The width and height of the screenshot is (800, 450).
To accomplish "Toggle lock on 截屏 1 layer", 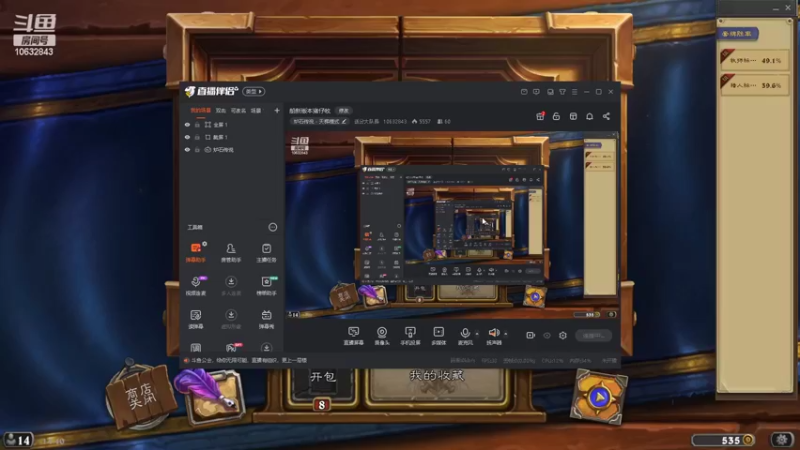I will (197, 137).
